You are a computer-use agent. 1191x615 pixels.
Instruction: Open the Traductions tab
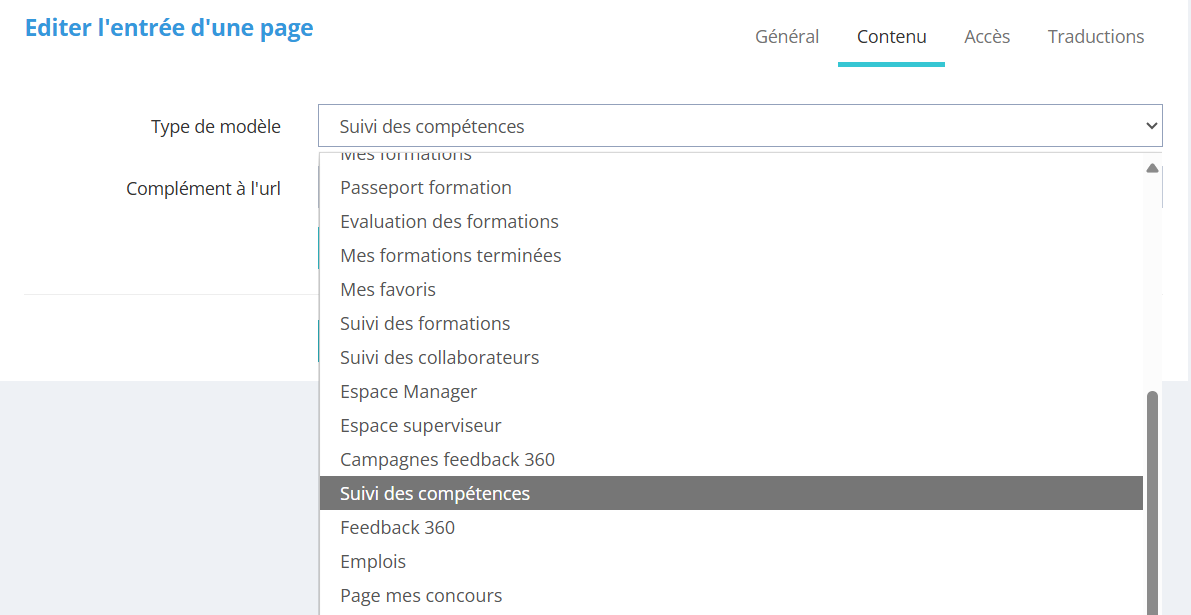(1095, 37)
